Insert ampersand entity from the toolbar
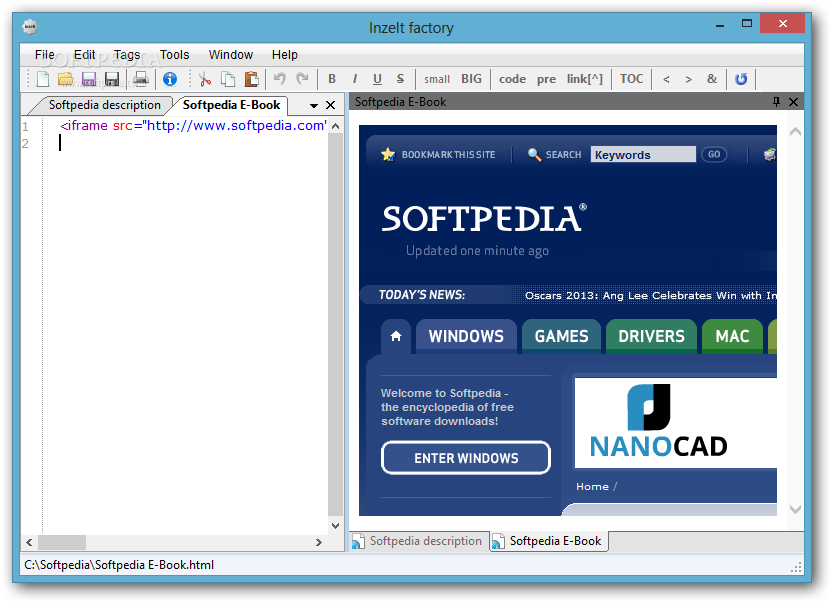This screenshot has height=603, width=832. coord(712,79)
